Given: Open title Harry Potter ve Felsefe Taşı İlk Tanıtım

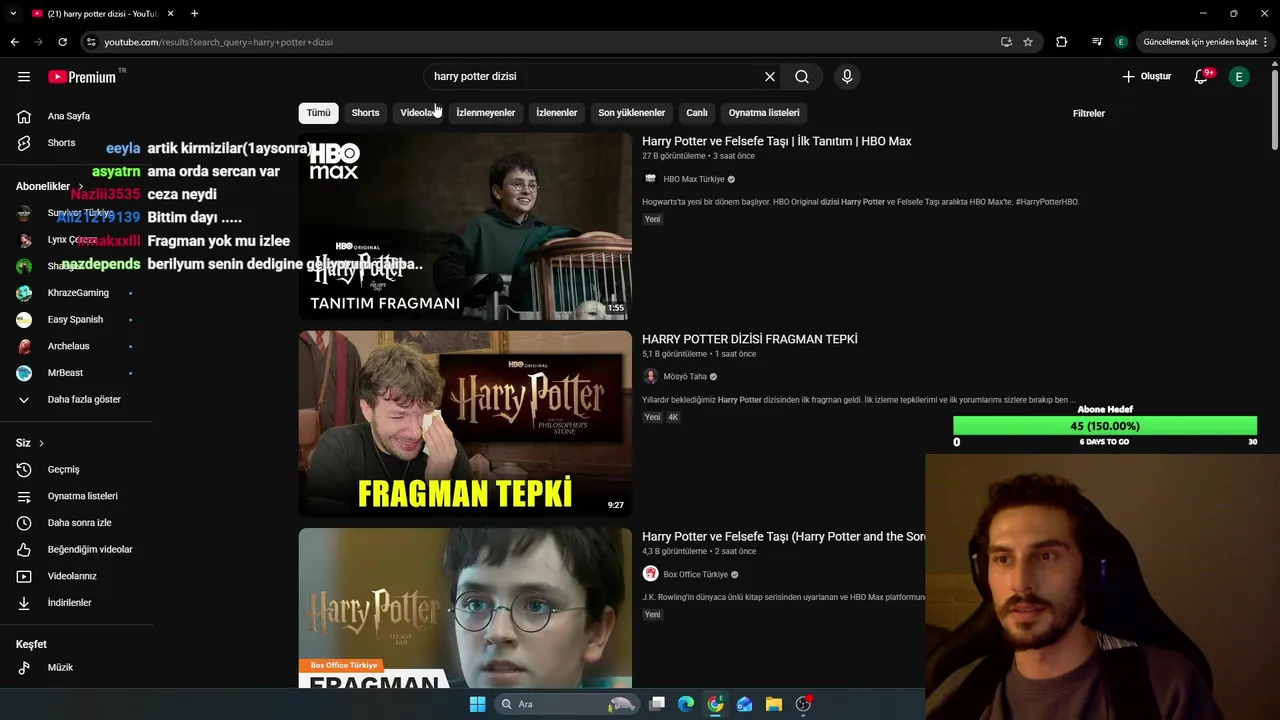Looking at the screenshot, I should (x=777, y=142).
